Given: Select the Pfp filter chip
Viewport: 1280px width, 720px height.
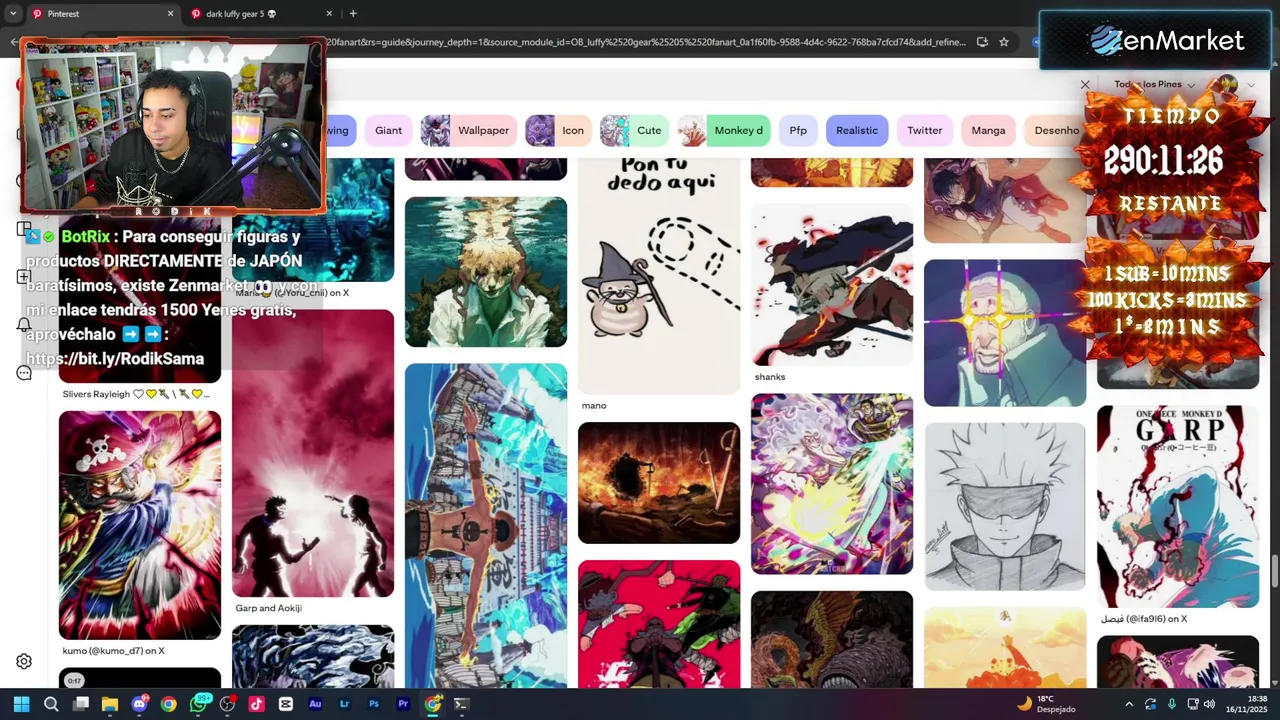Looking at the screenshot, I should click(798, 131).
